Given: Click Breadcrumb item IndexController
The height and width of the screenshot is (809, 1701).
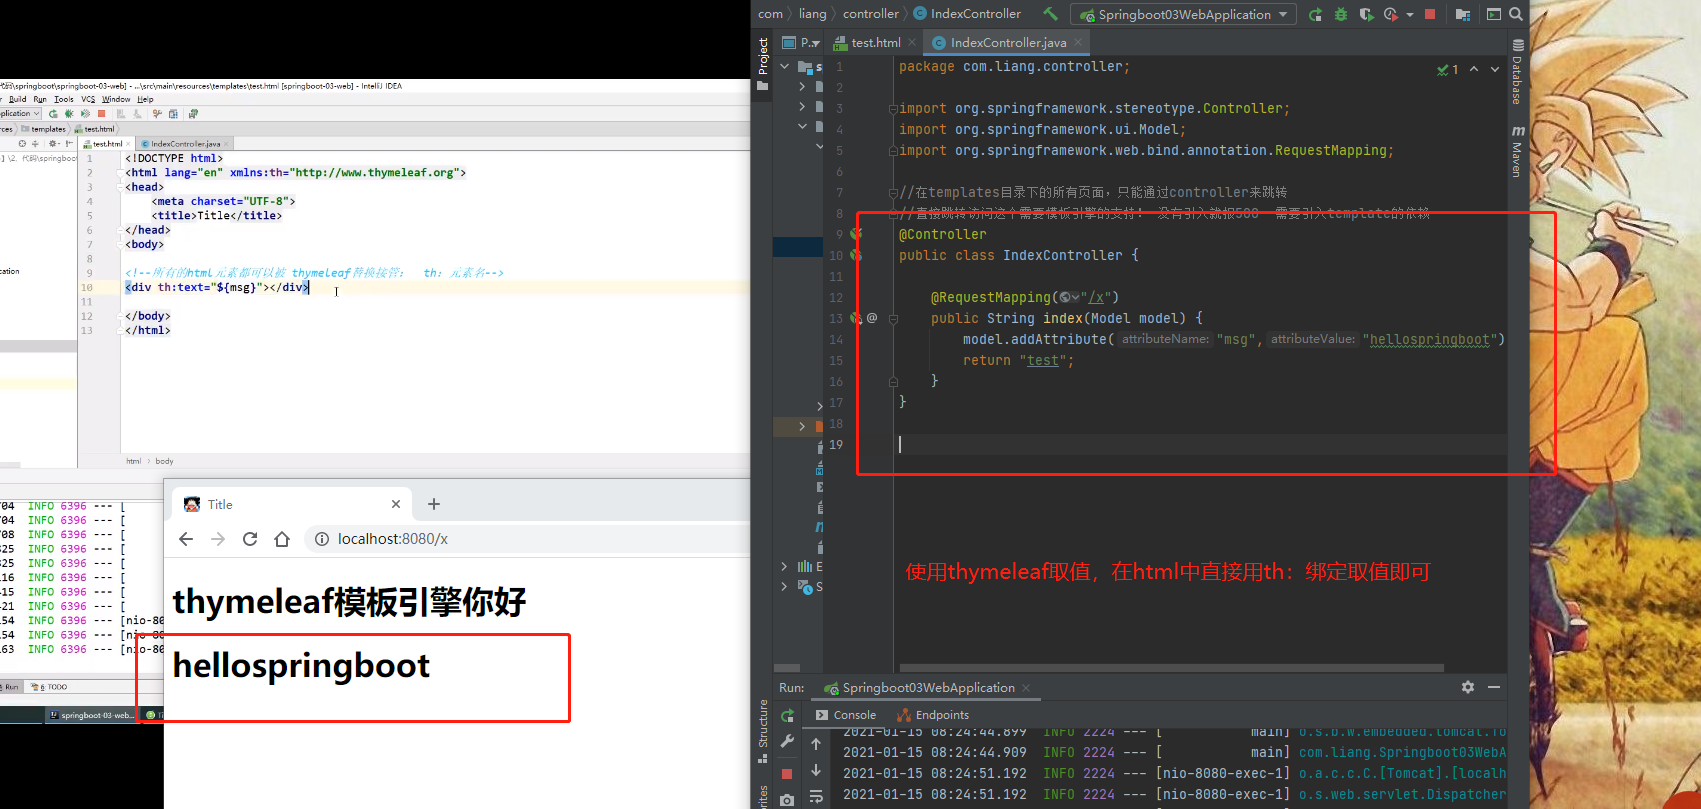Looking at the screenshot, I should (x=967, y=14).
